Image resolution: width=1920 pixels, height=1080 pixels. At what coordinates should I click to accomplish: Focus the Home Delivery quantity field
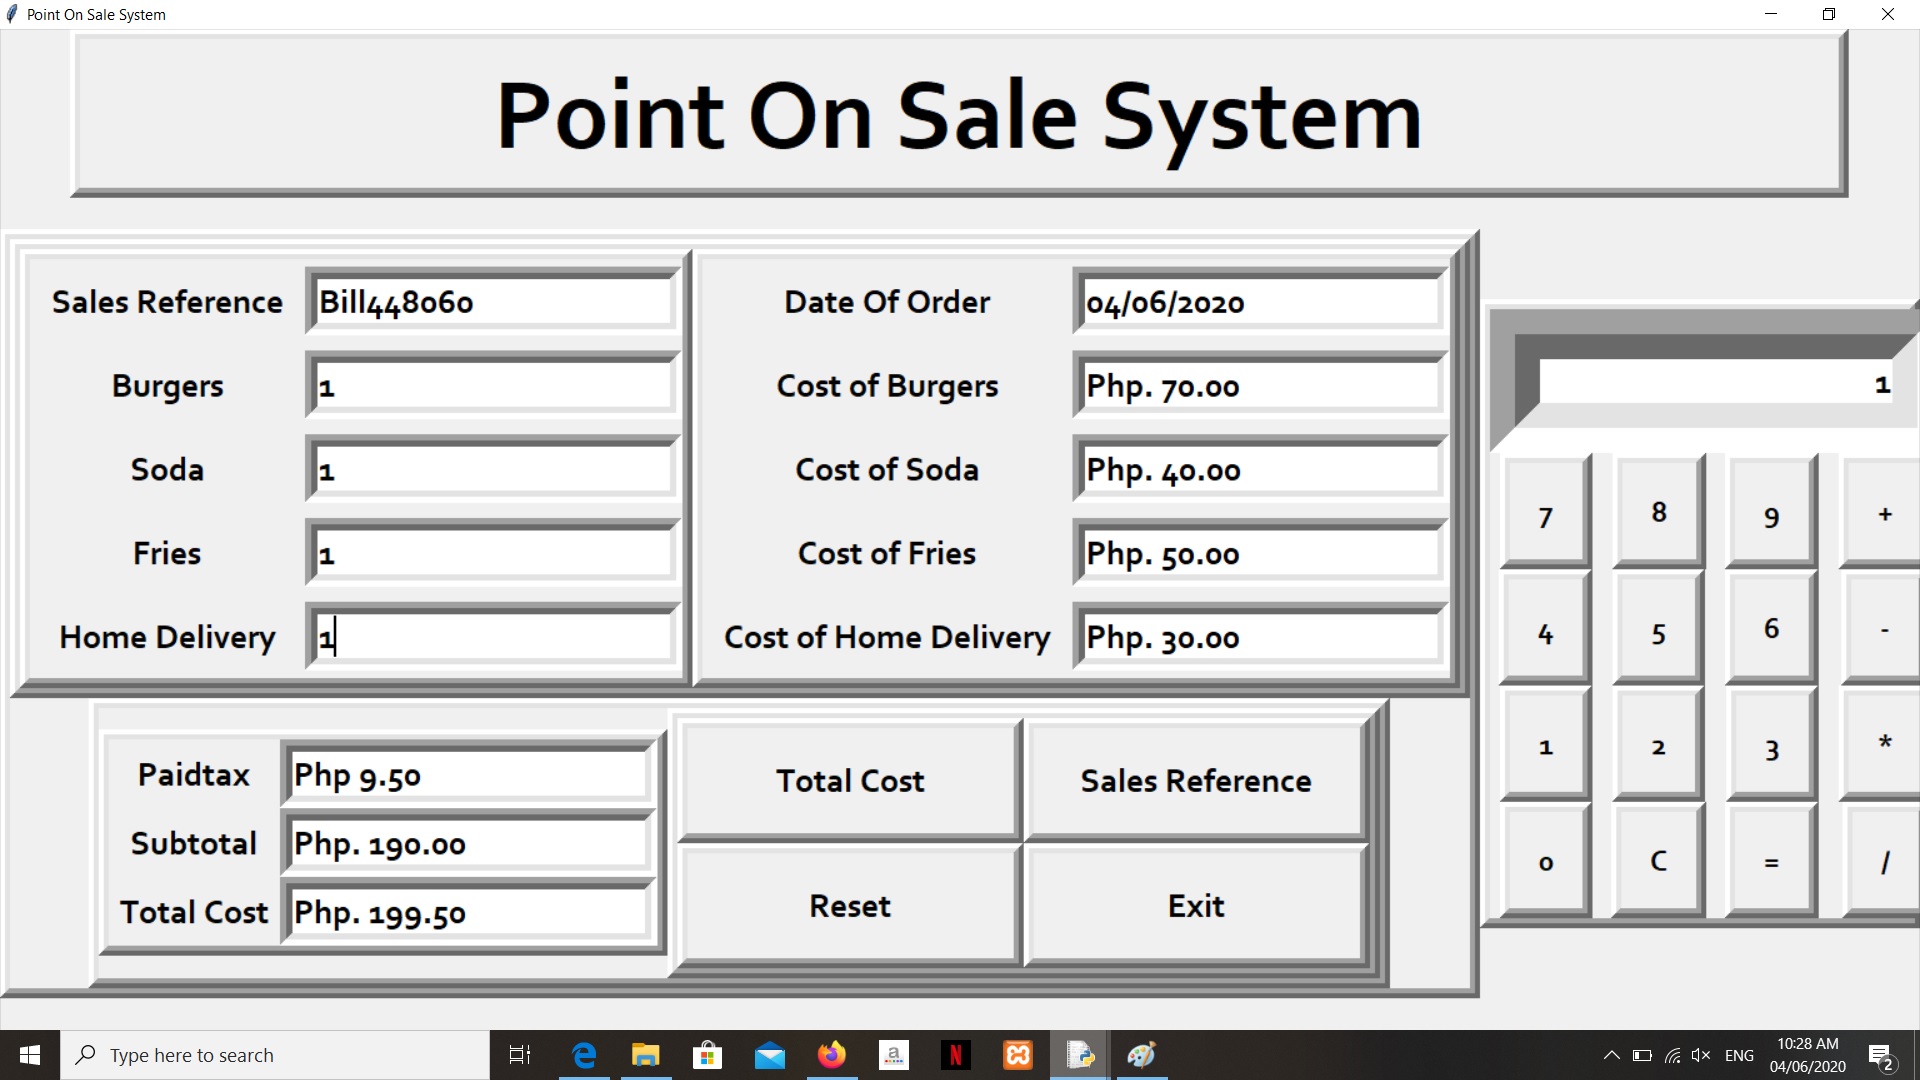492,637
